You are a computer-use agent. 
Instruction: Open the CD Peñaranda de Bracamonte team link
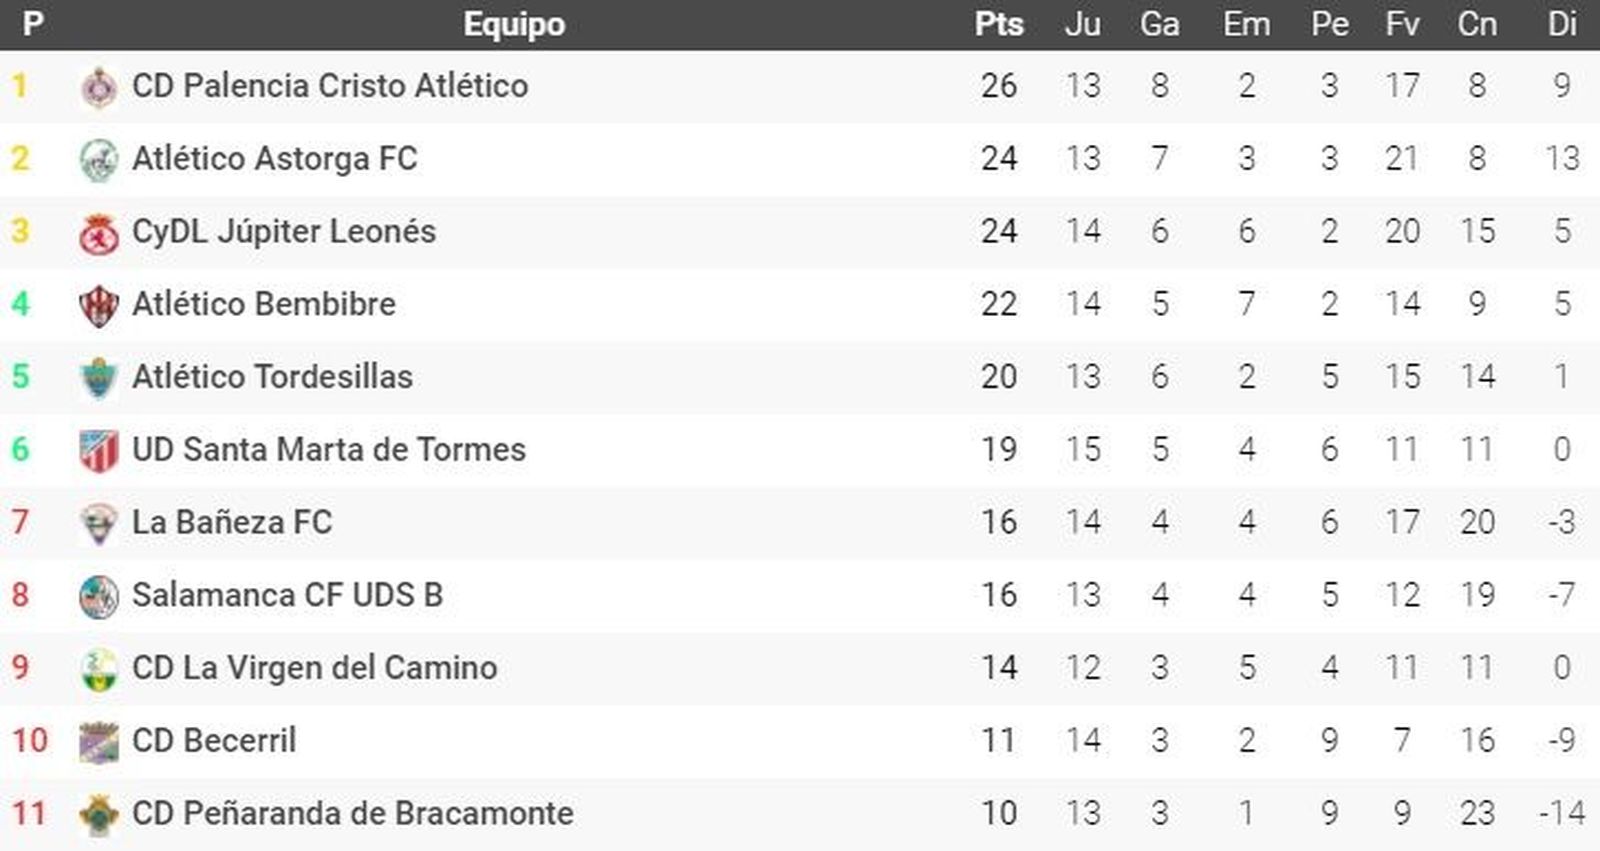tap(353, 813)
